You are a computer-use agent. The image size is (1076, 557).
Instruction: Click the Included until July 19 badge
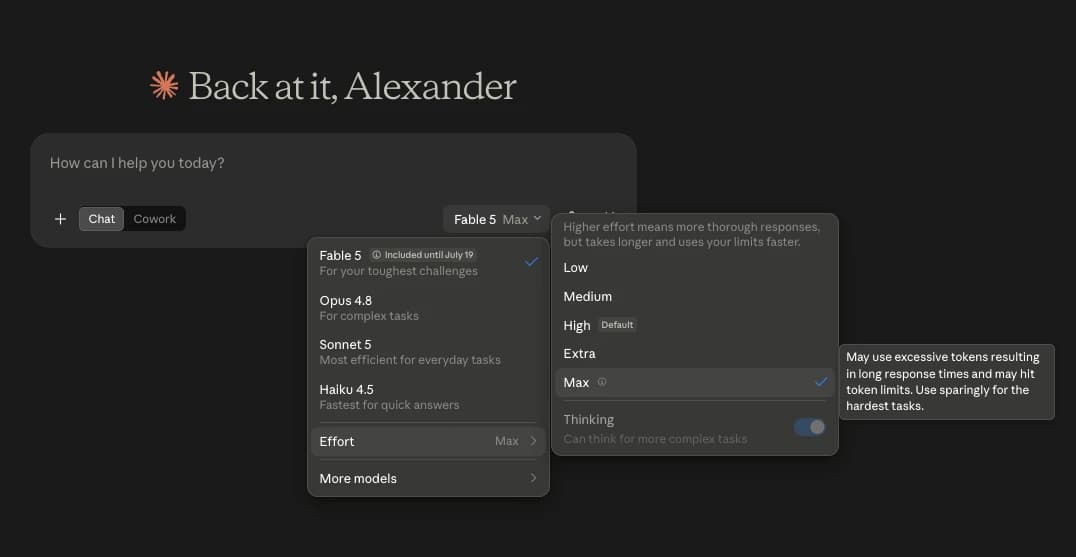(x=423, y=255)
